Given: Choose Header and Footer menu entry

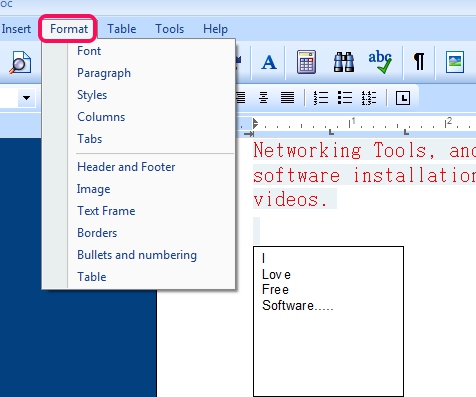Looking at the screenshot, I should pos(126,167).
